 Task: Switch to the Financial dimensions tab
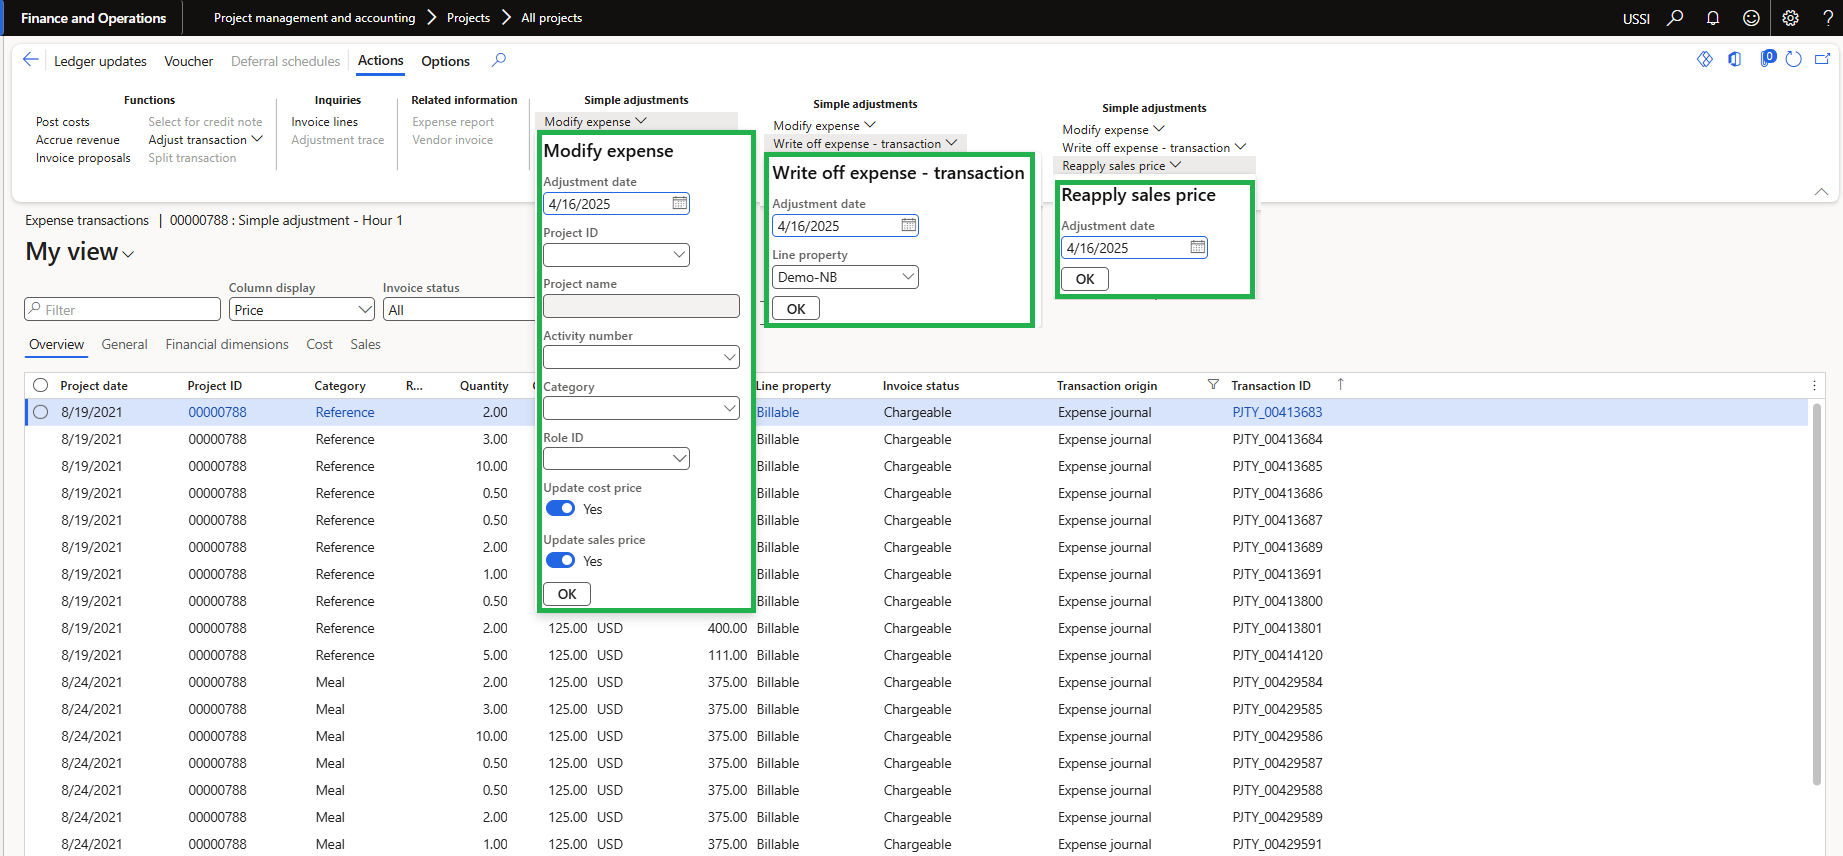coord(227,344)
